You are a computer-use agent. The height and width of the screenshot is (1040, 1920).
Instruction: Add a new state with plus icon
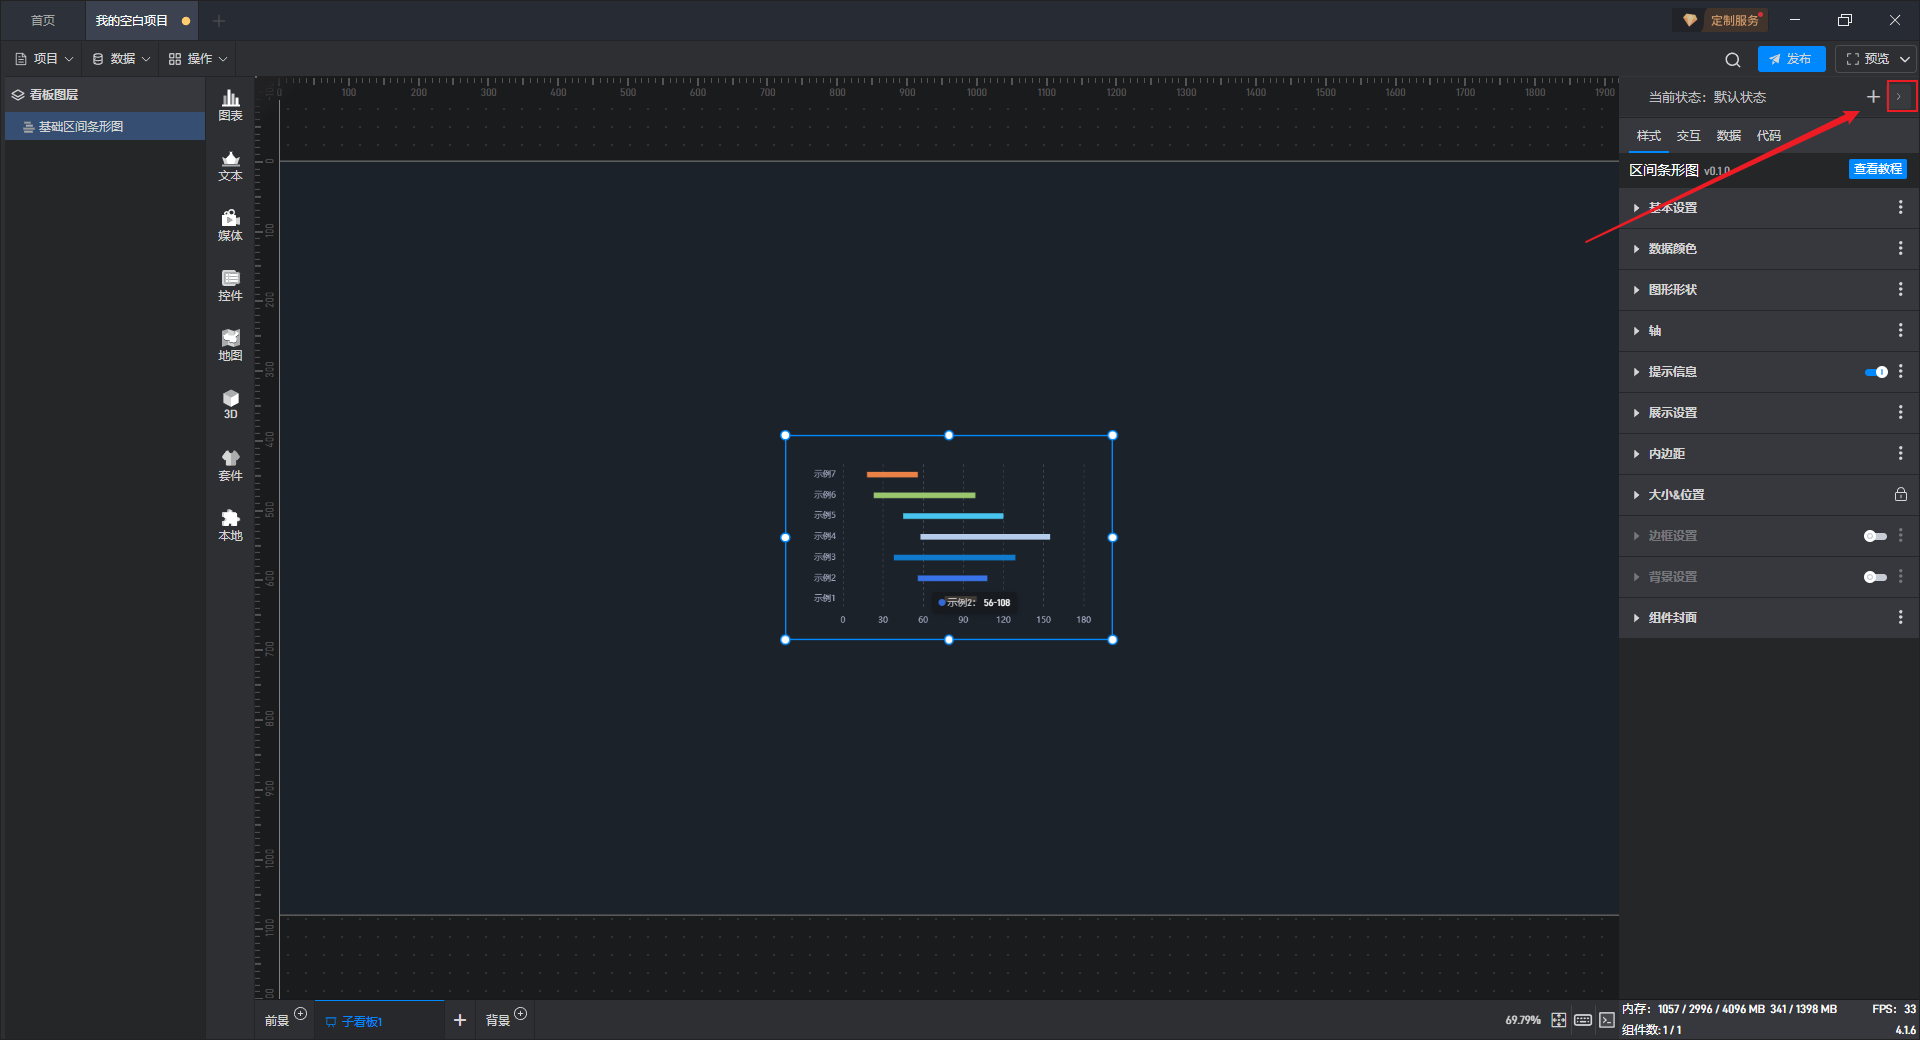[x=1873, y=97]
